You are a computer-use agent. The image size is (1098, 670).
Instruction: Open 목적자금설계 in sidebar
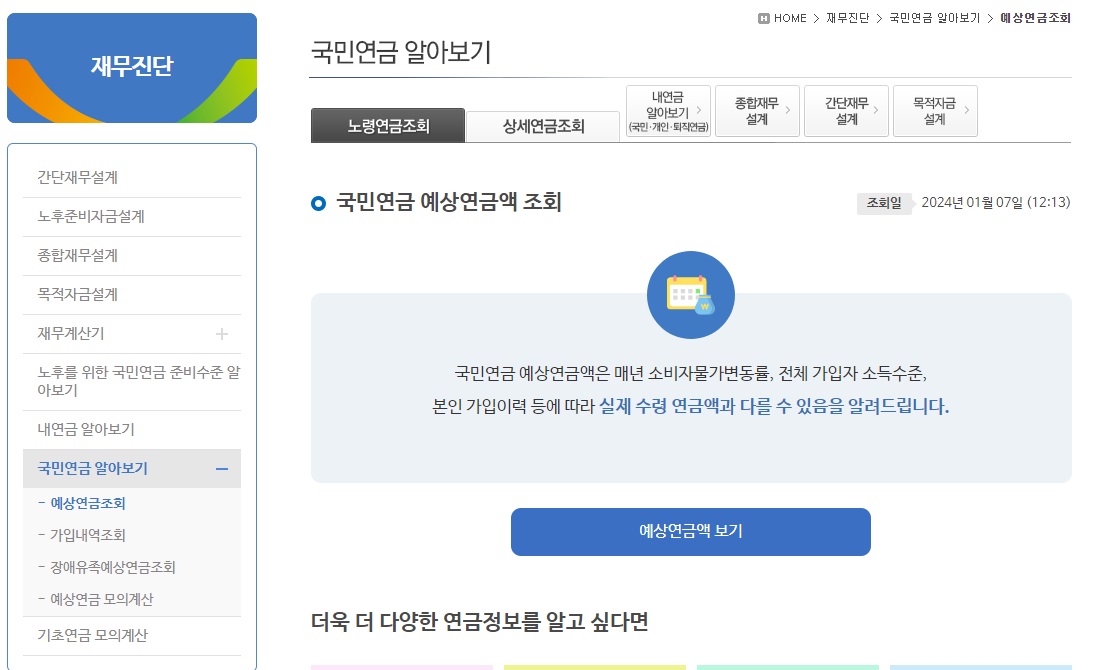pyautogui.click(x=132, y=295)
